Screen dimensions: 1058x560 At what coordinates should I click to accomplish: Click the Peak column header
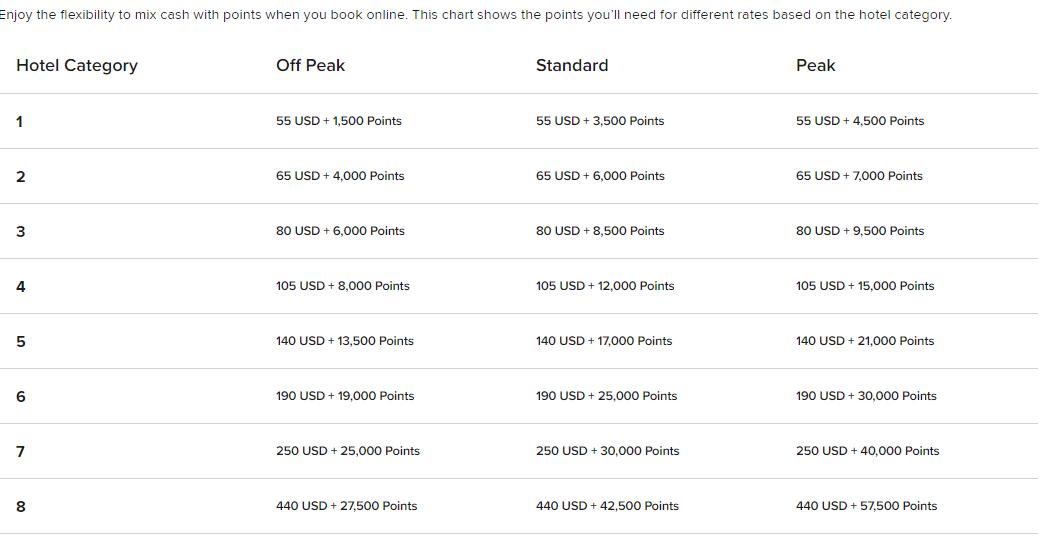[x=816, y=65]
